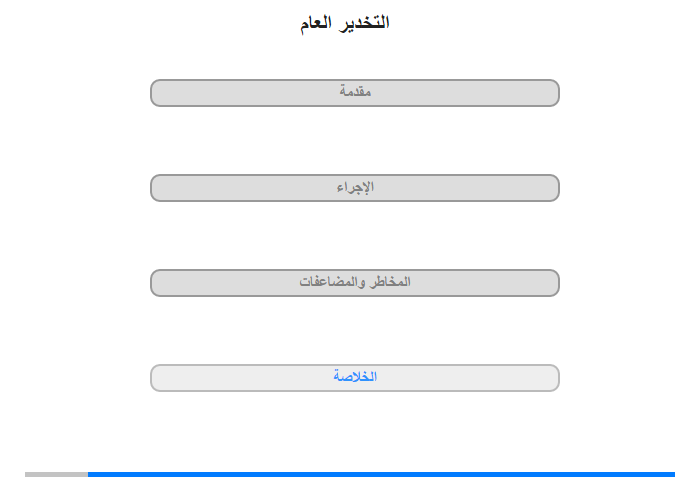Go to the Introduction (مقدمة) module

click(354, 93)
